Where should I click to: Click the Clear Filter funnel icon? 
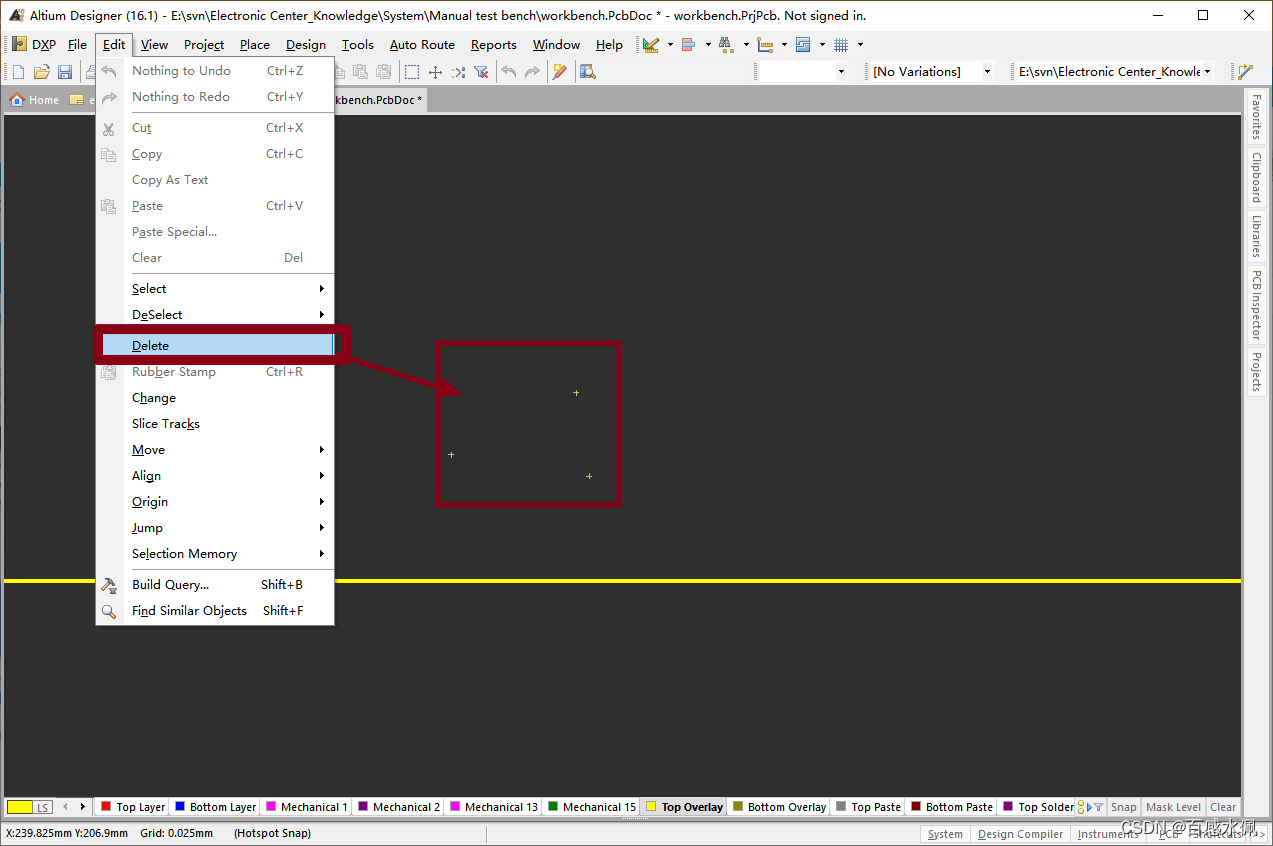481,72
